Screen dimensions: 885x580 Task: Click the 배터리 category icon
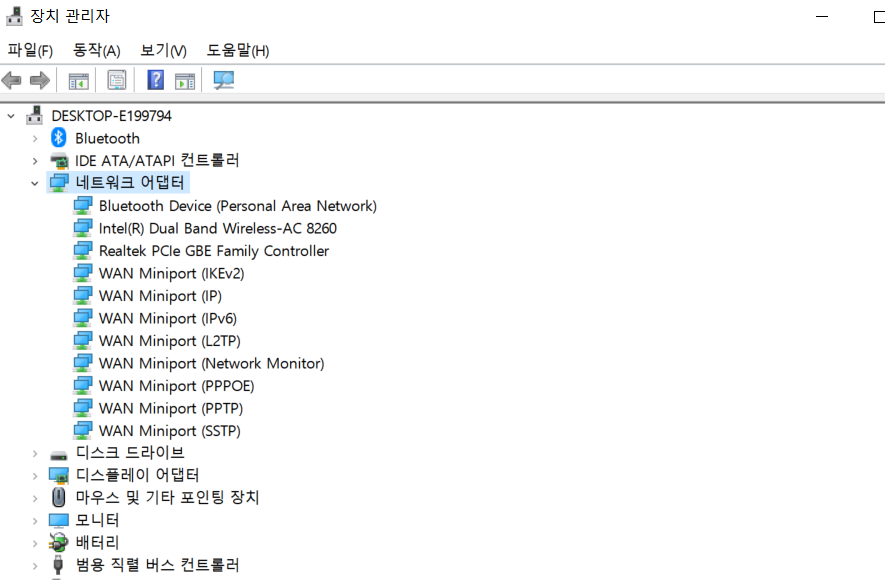[58, 542]
